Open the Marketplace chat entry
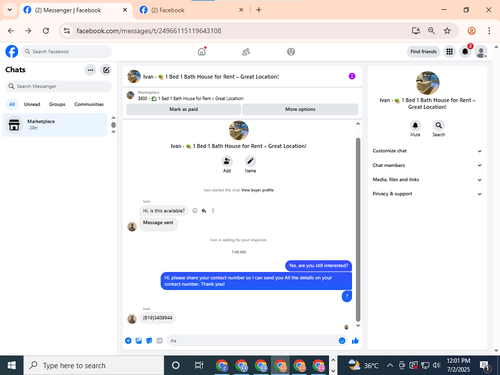Screen dimensions: 500x375 [55, 125]
